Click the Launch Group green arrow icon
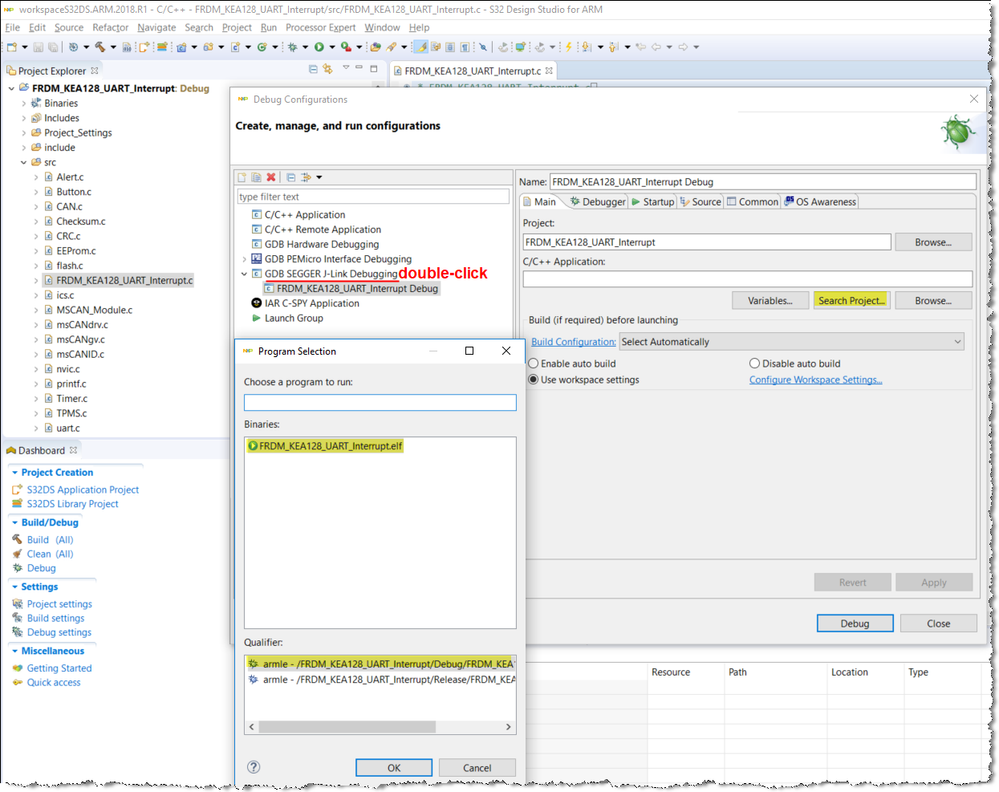This screenshot has width=999, height=792. click(x=256, y=318)
